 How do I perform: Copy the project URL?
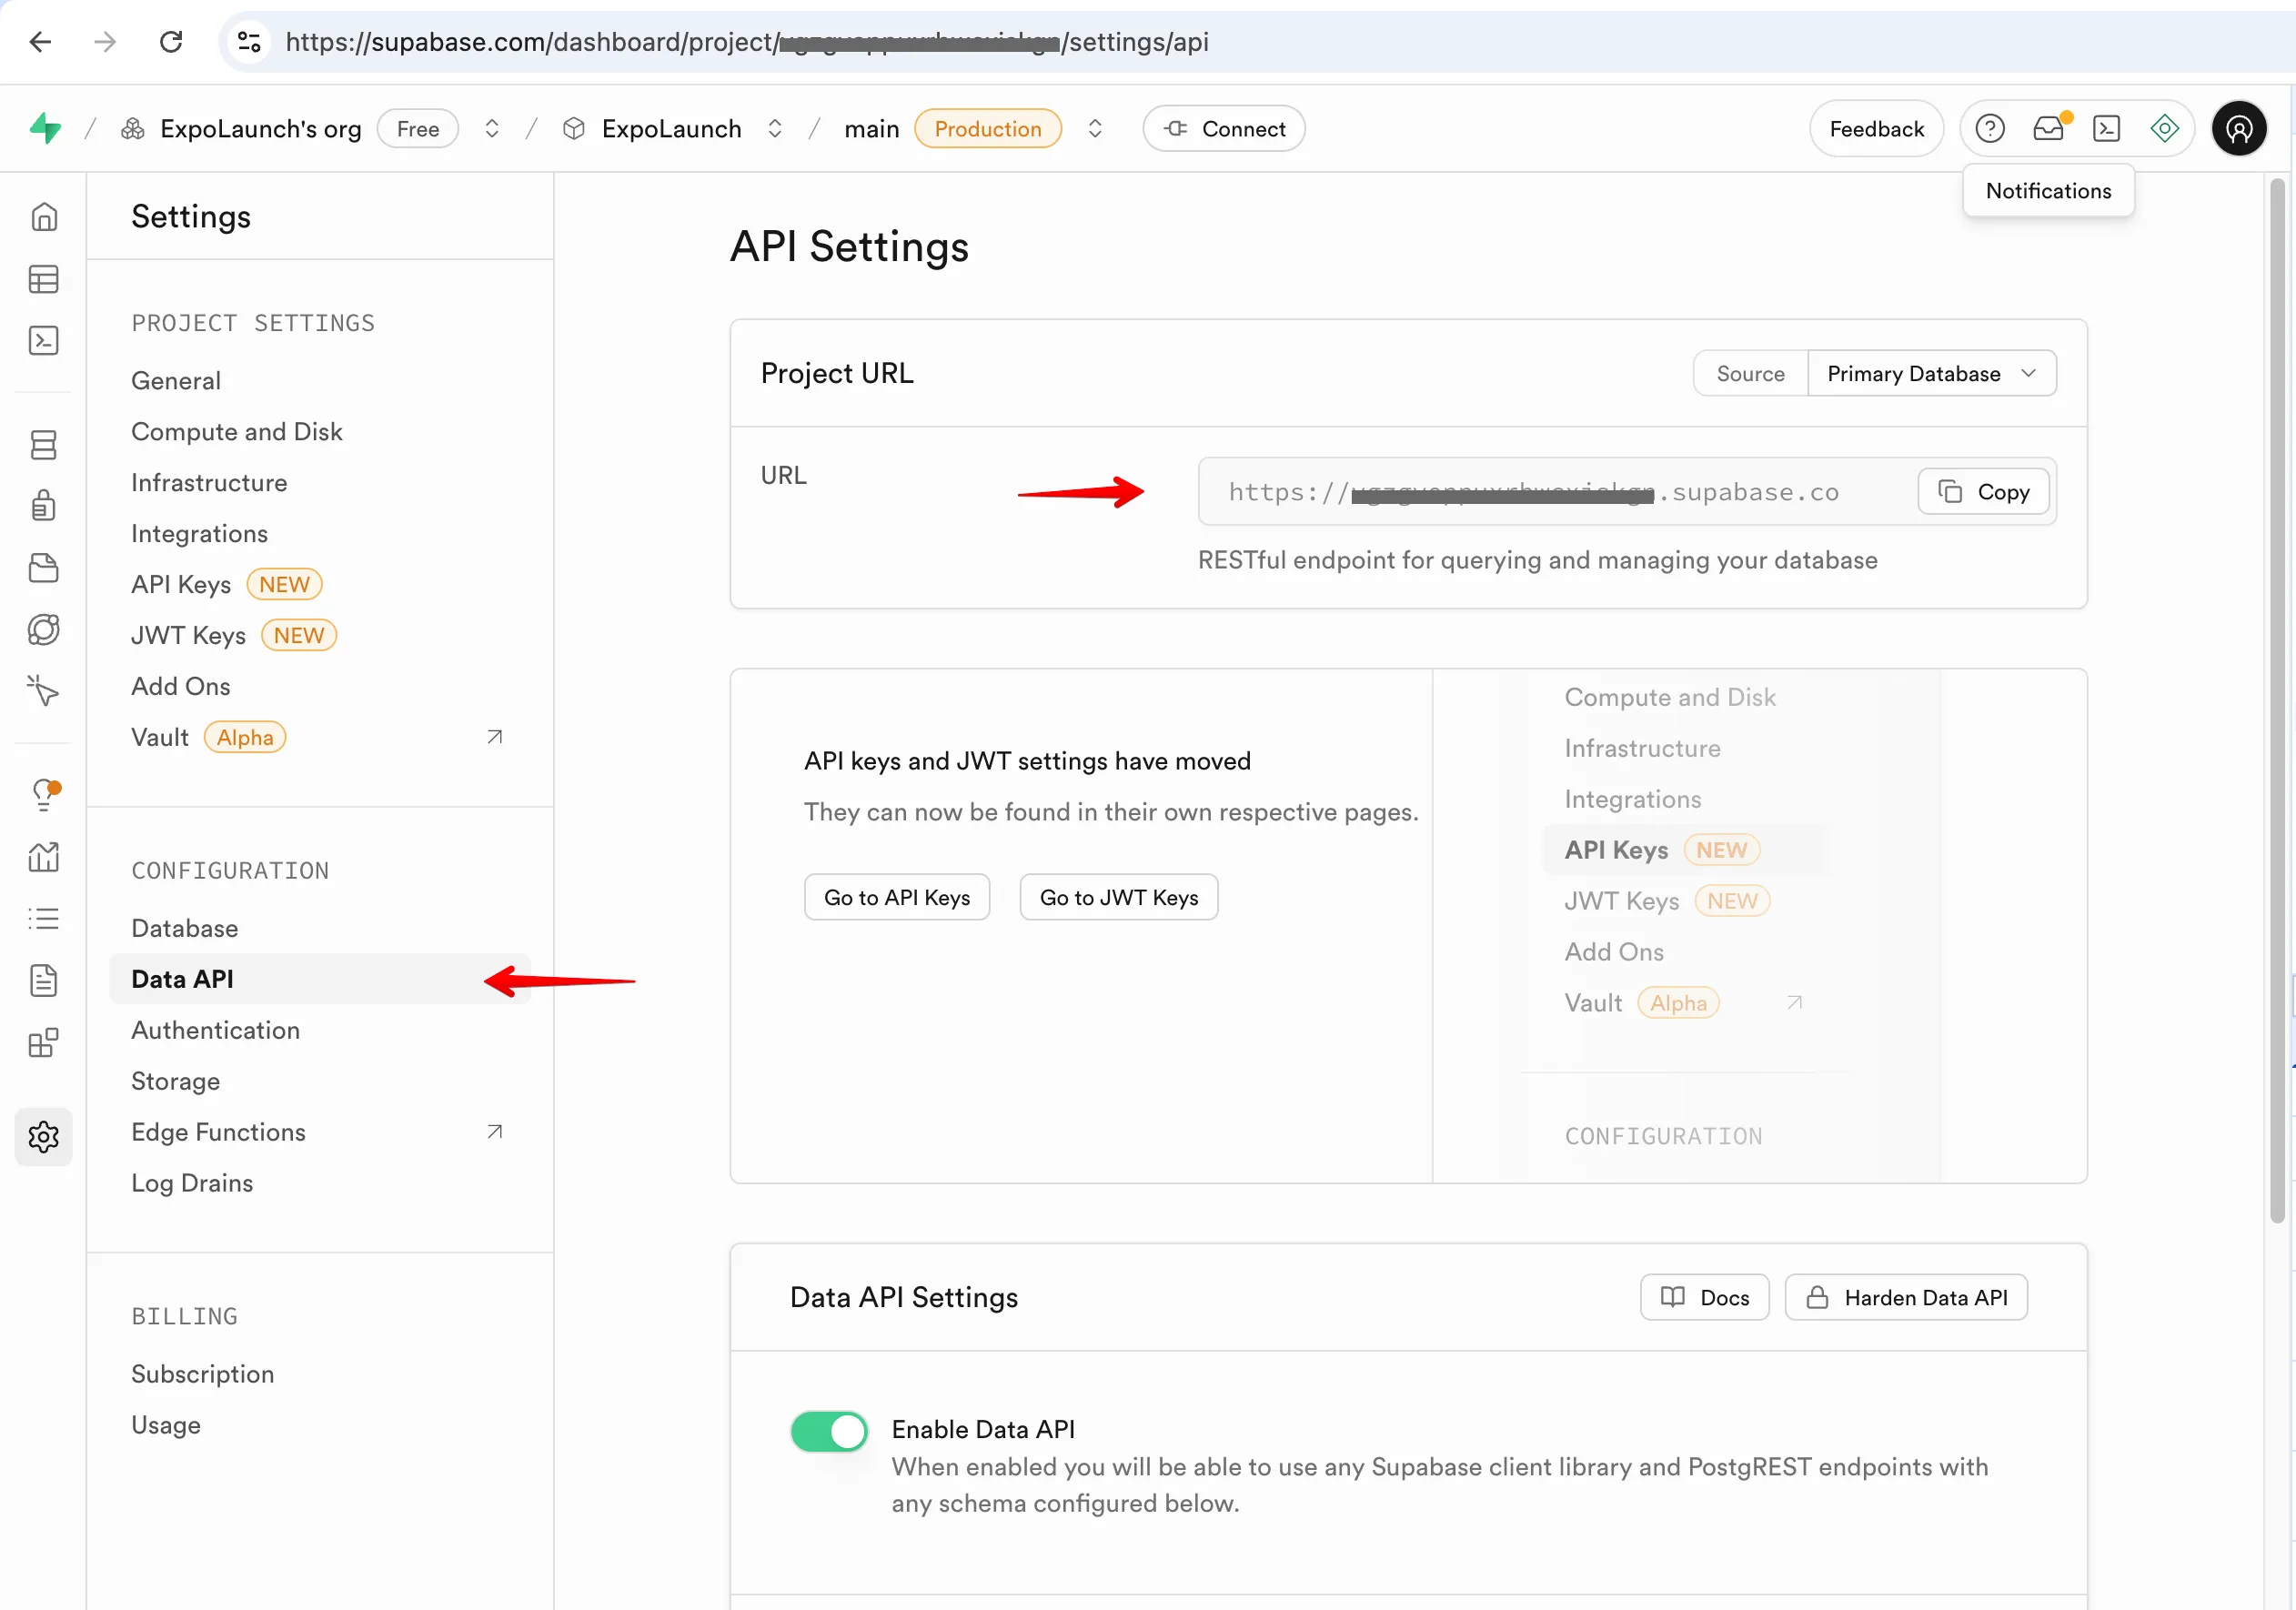click(x=1984, y=492)
